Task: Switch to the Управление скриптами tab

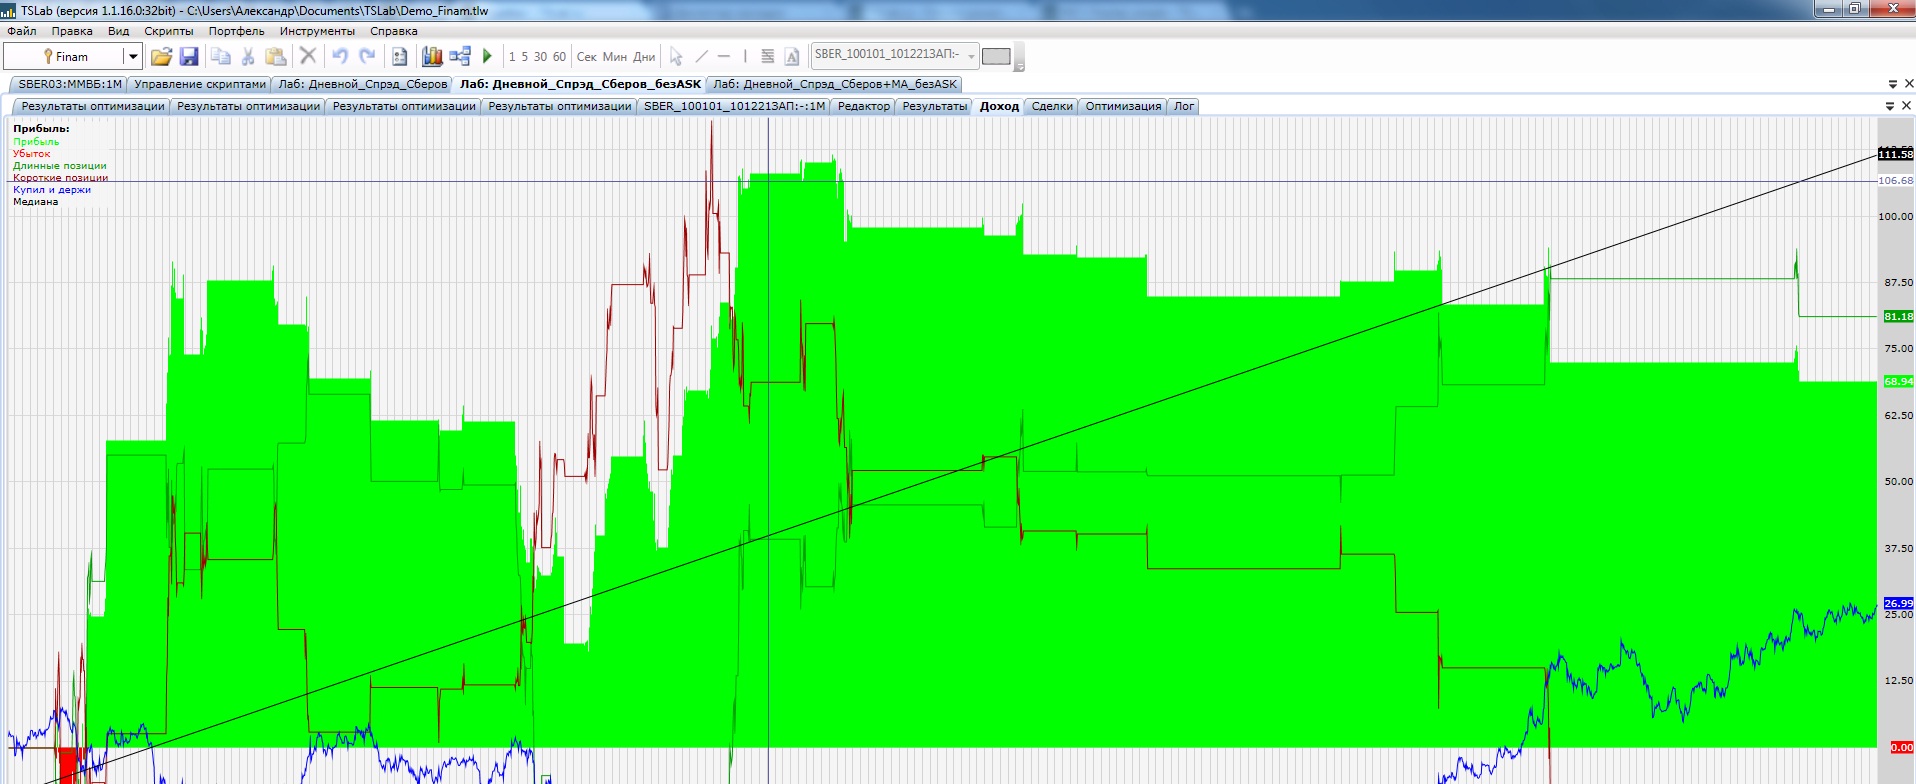Action: click(200, 84)
